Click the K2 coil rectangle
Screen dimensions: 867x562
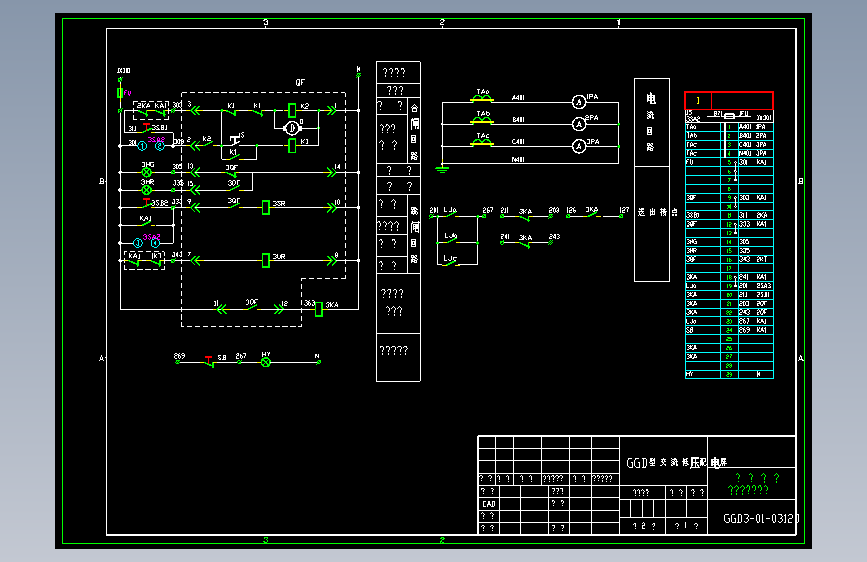[x=292, y=110]
